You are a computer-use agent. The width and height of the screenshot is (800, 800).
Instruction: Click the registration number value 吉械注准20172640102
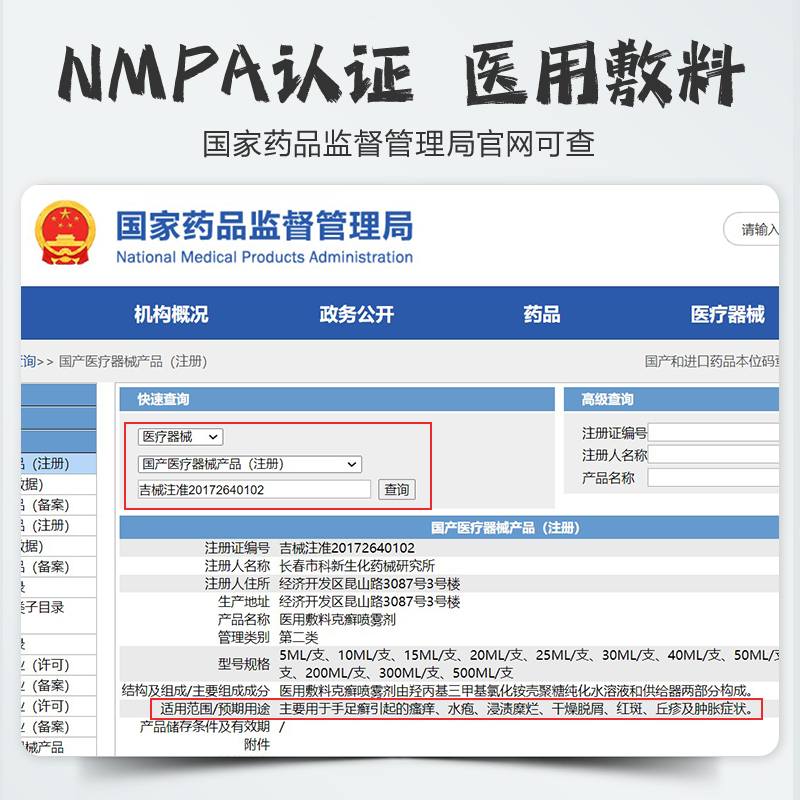[x=347, y=548]
